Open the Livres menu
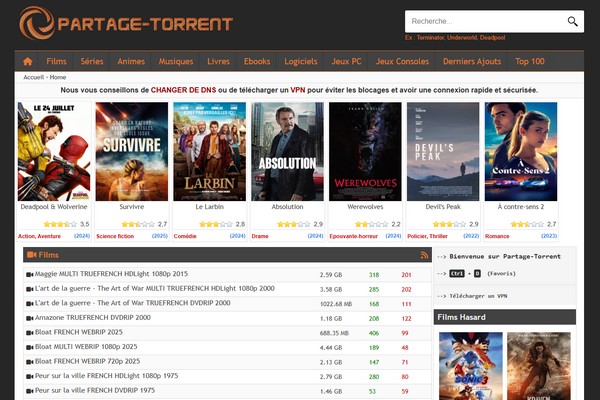 218,61
